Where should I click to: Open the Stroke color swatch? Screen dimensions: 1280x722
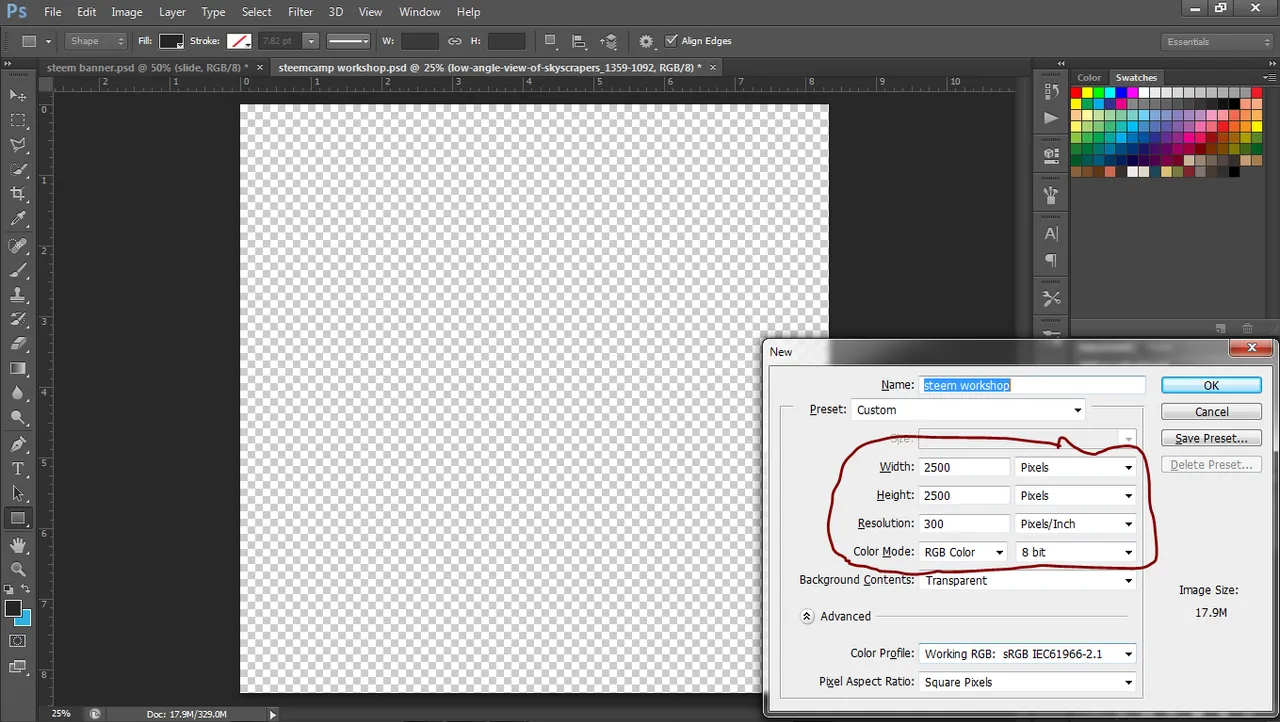pos(238,41)
